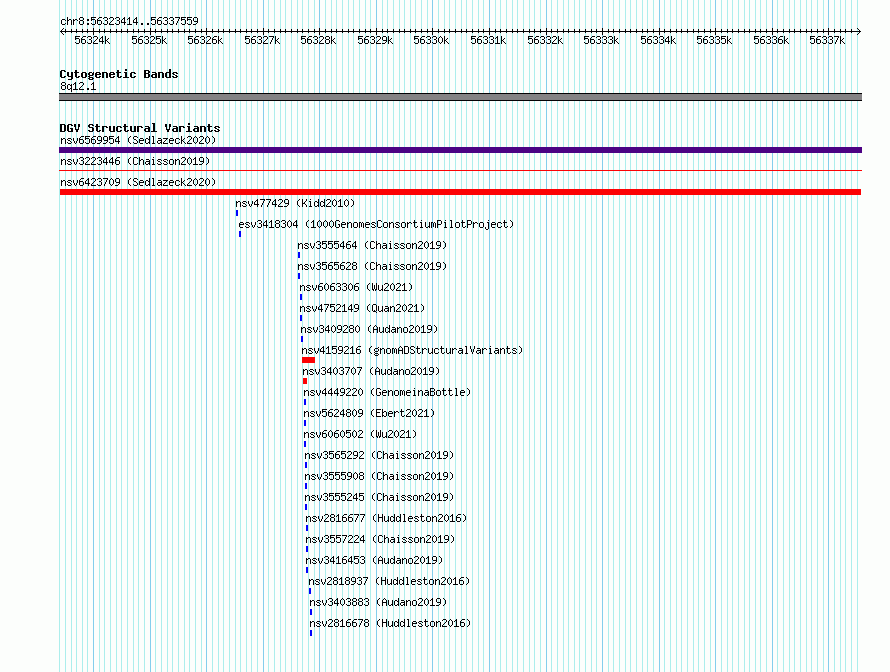The width and height of the screenshot is (890, 672).
Task: Open the nsv2816677 (Huddleston2016) label
Action: click(386, 518)
